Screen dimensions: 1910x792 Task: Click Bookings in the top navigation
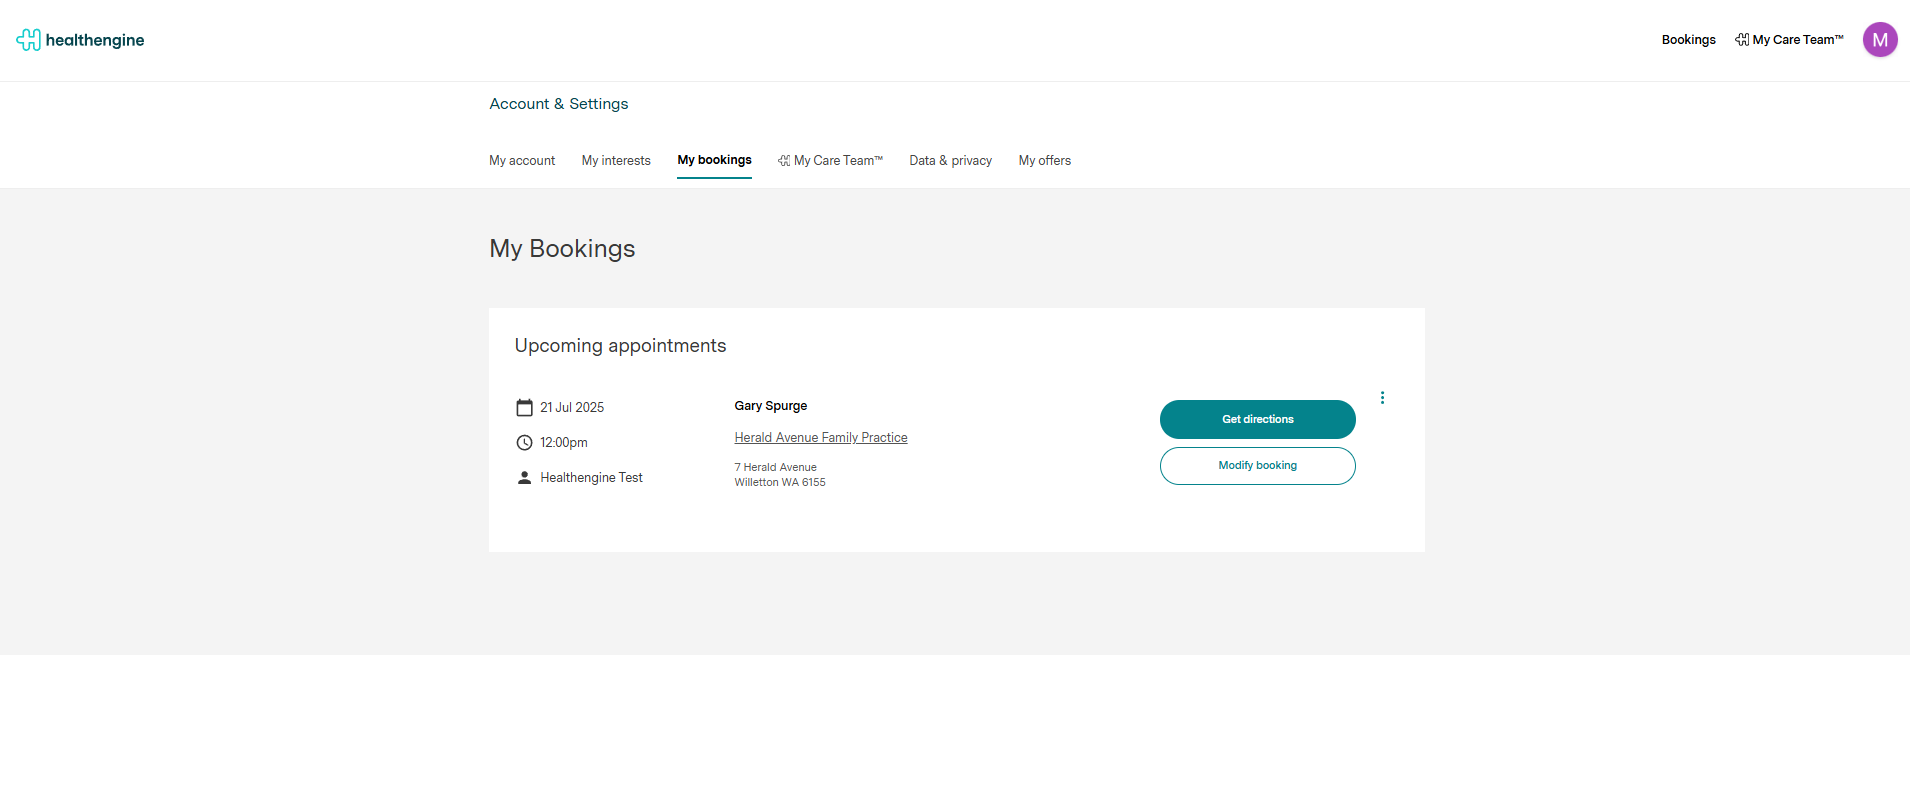pos(1688,40)
